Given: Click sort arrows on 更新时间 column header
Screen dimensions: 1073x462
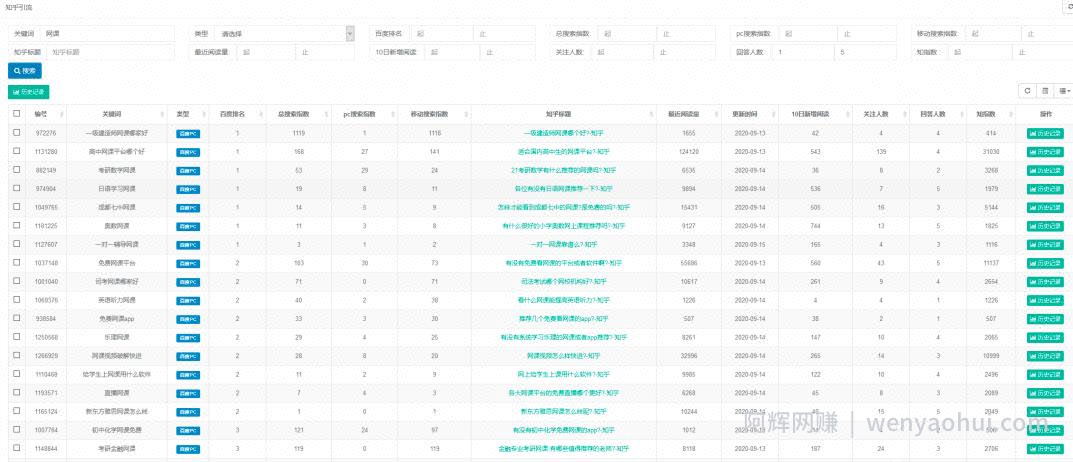Looking at the screenshot, I should (x=773, y=114).
